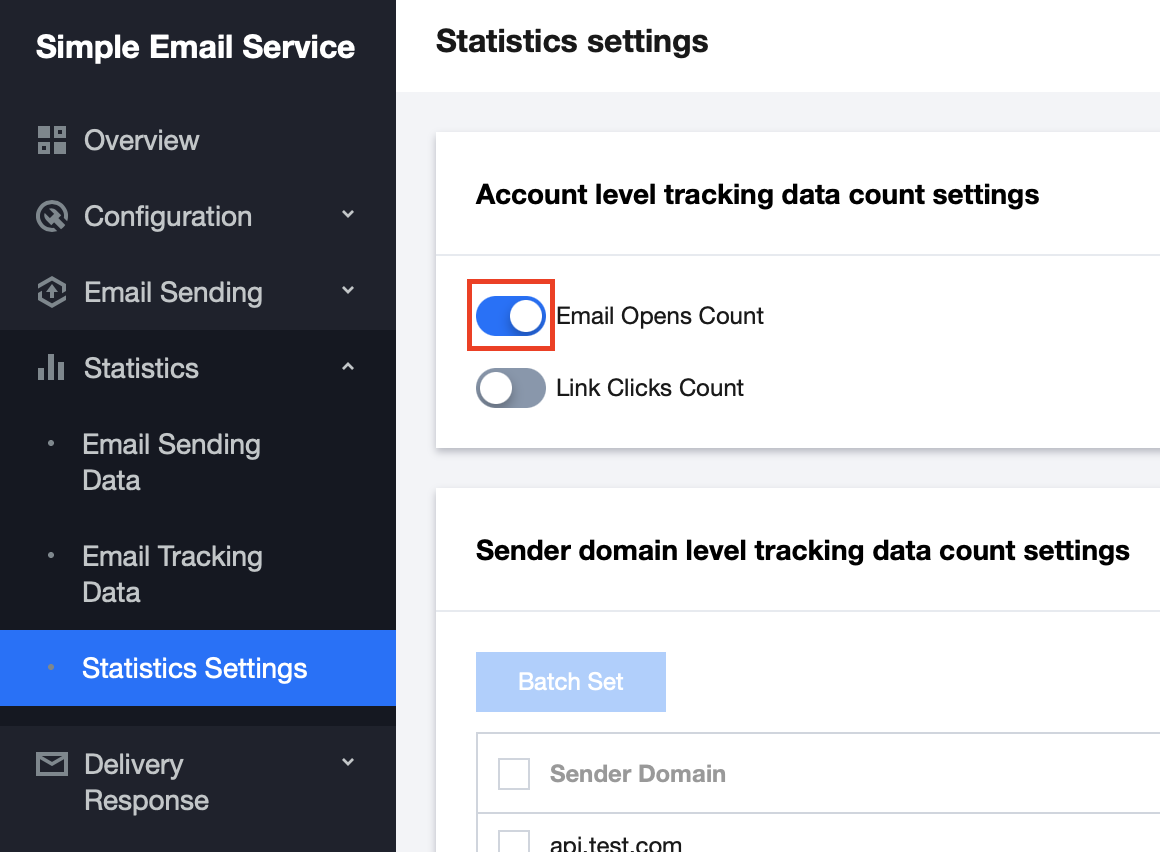Click the Statistics bar chart icon
This screenshot has width=1160, height=852.
[x=51, y=368]
